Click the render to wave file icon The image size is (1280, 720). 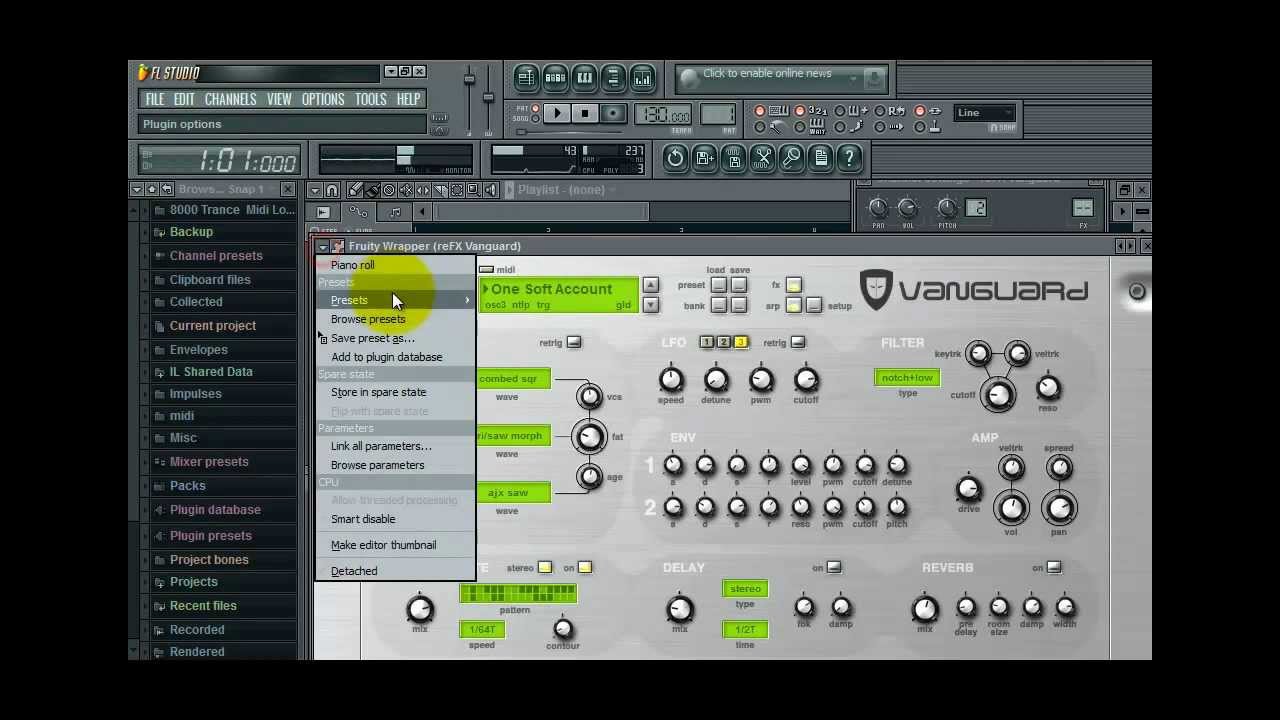click(733, 158)
